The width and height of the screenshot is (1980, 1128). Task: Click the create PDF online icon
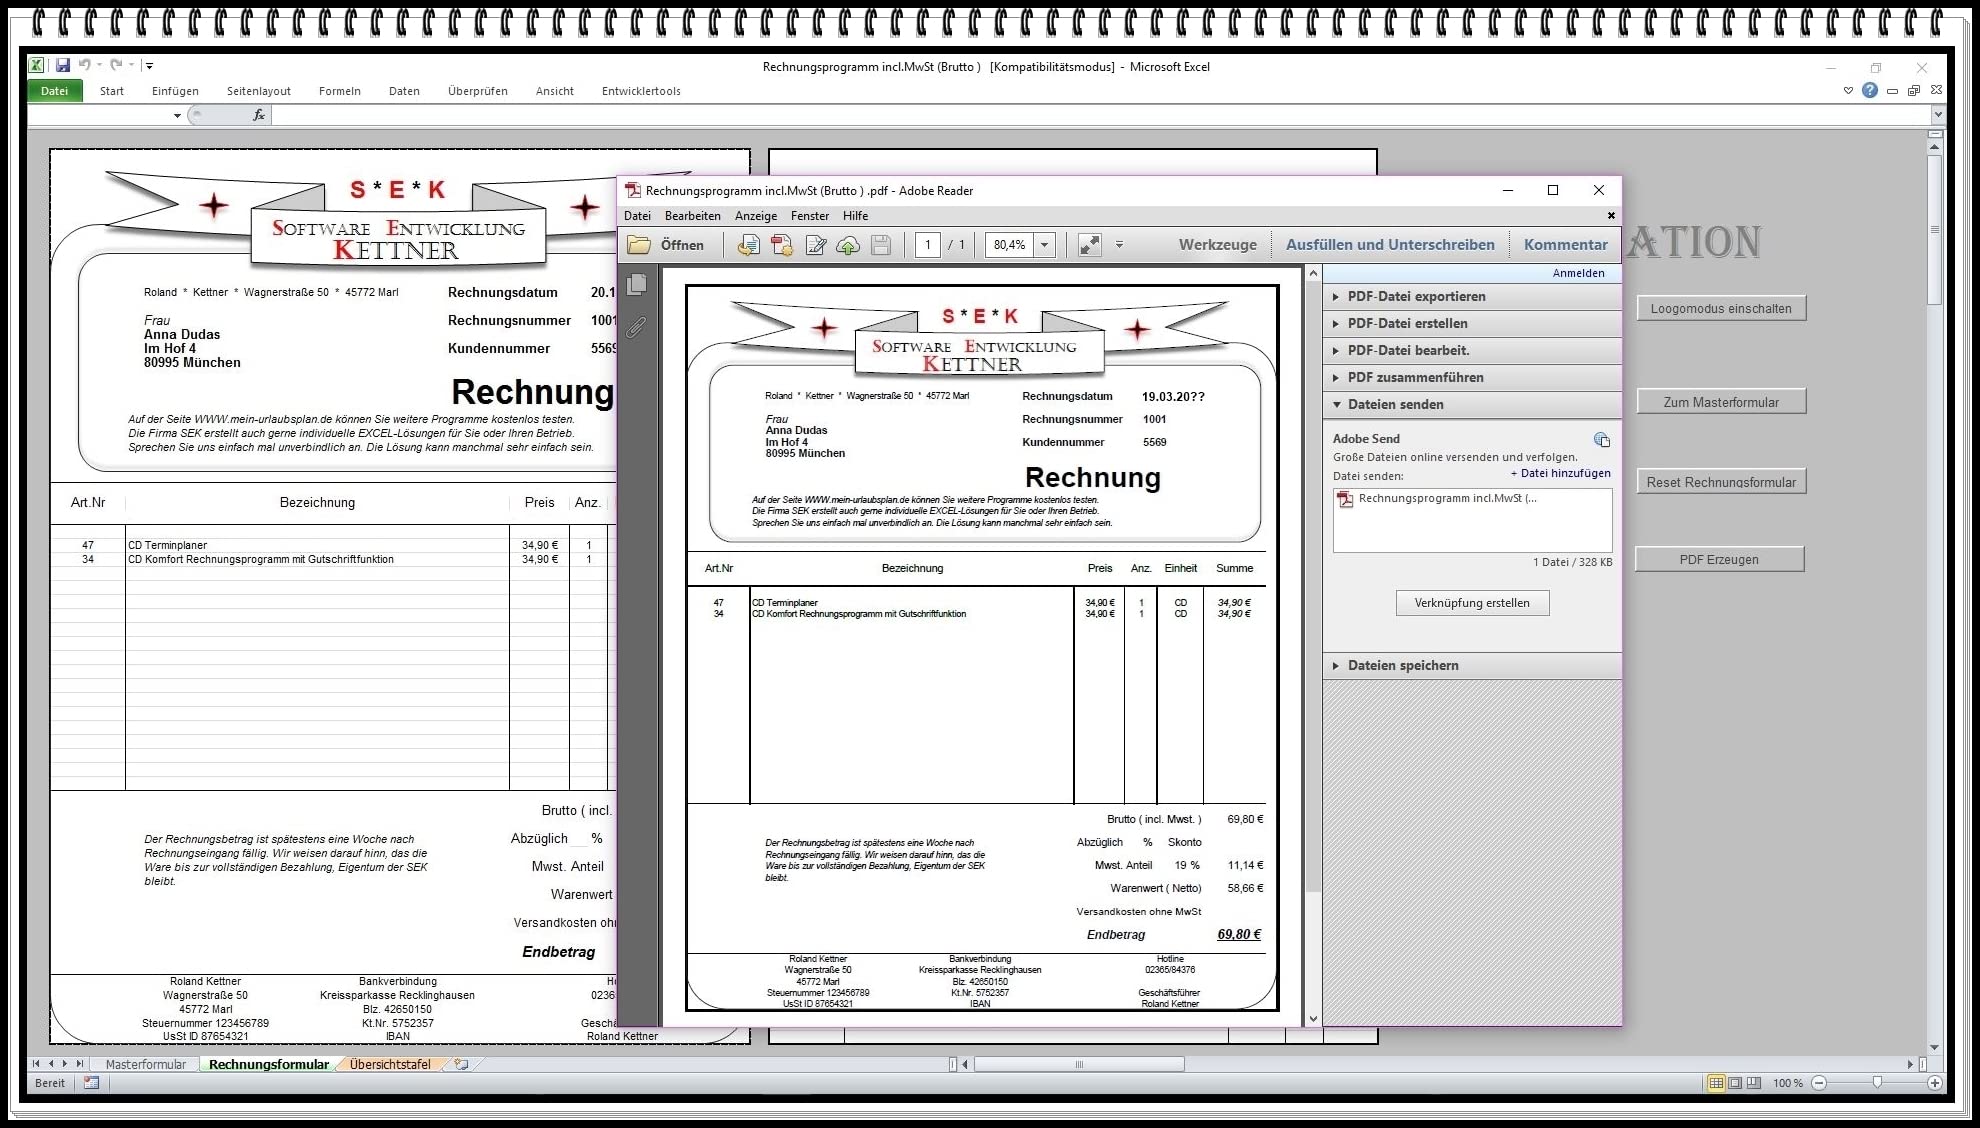point(782,245)
